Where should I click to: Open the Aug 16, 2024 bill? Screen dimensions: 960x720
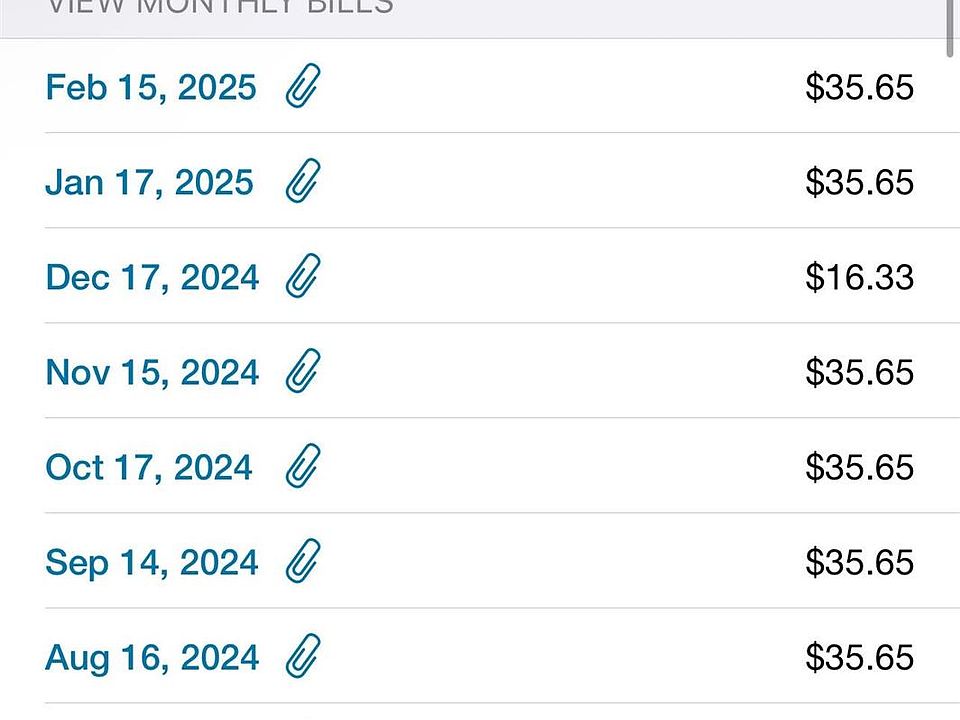coord(152,657)
